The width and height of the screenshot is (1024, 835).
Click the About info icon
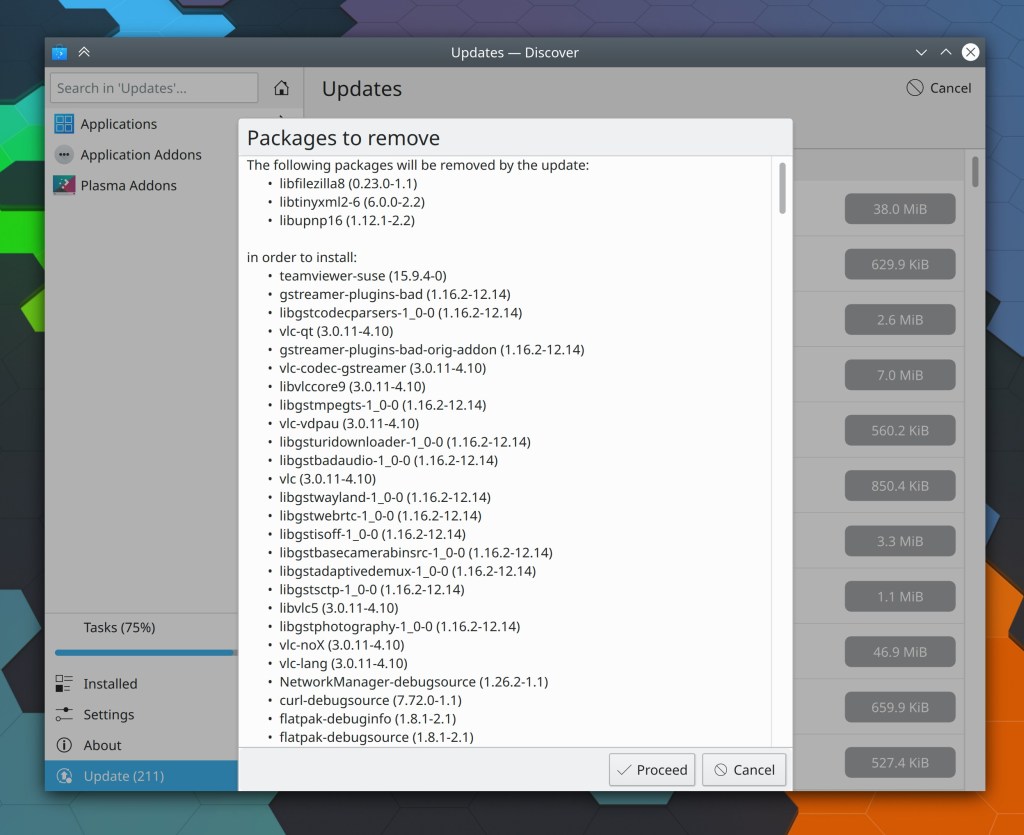click(x=64, y=745)
